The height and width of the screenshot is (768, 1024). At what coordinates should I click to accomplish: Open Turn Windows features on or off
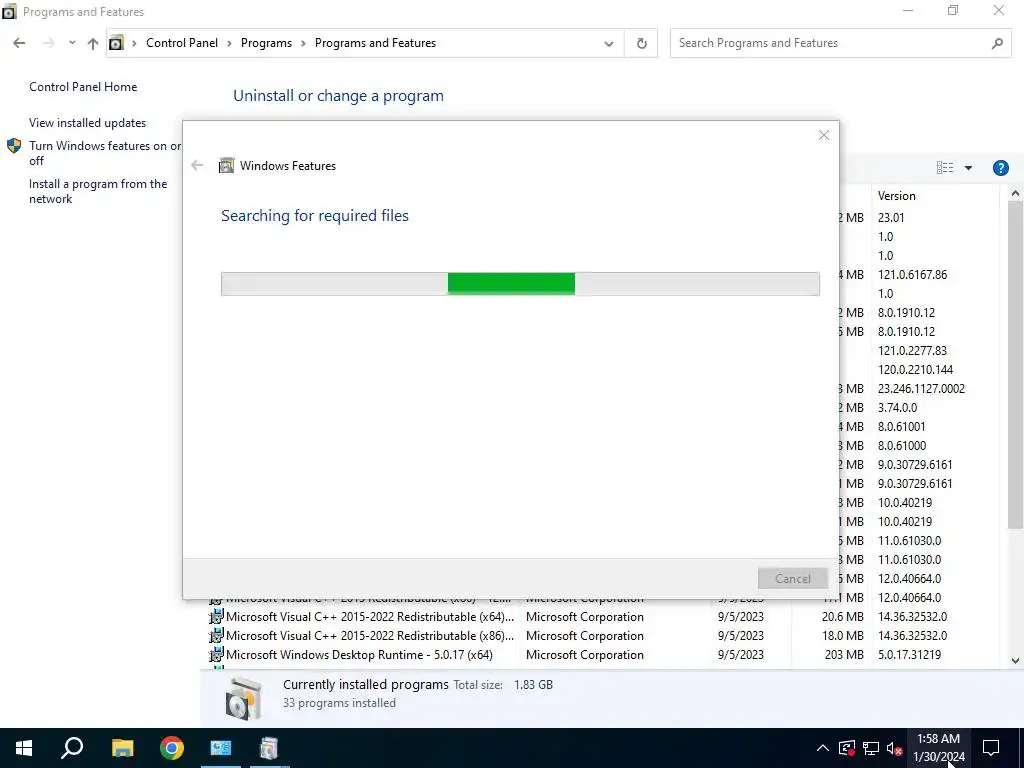[104, 153]
